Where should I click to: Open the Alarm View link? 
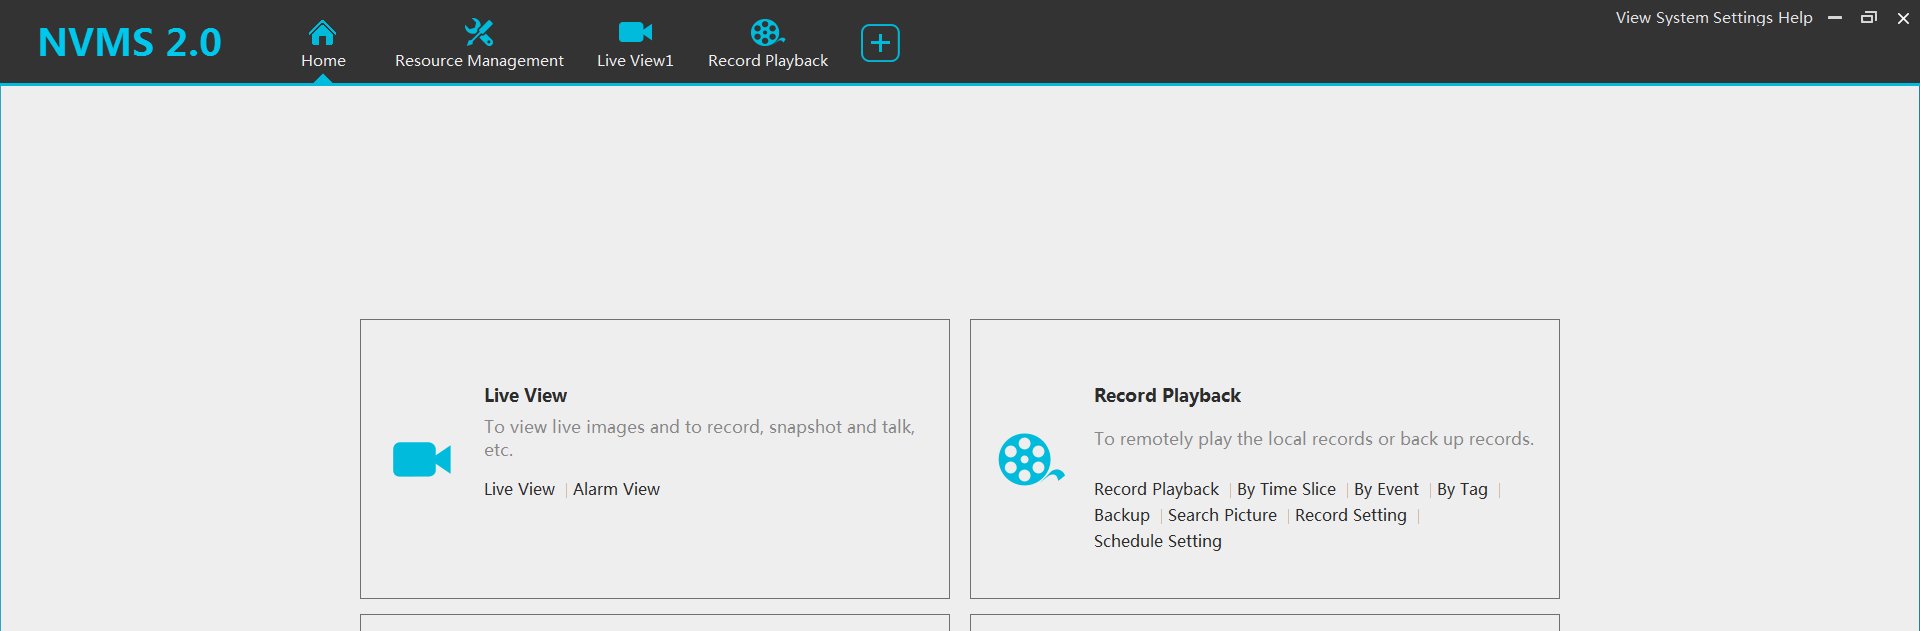click(x=616, y=489)
